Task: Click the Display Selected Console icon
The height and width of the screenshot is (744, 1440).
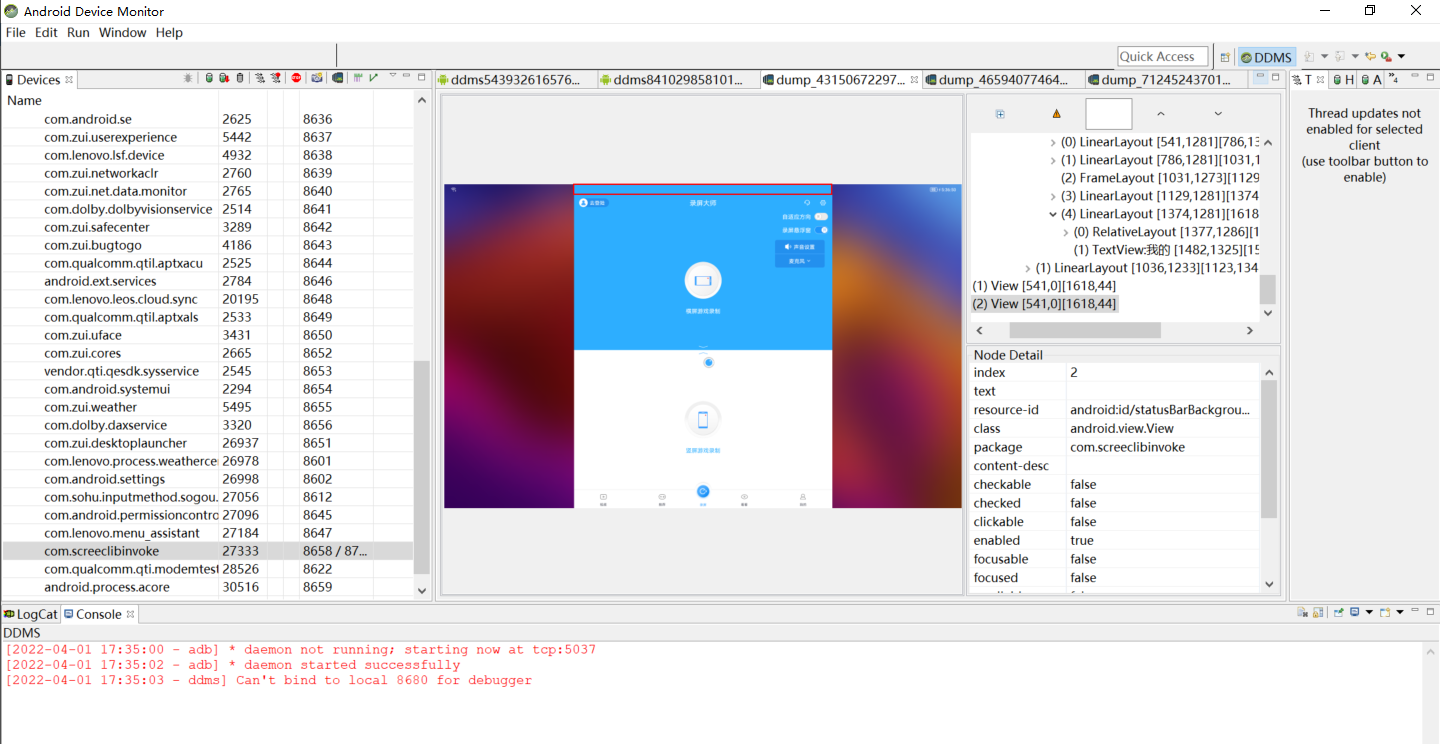Action: coord(1354,612)
